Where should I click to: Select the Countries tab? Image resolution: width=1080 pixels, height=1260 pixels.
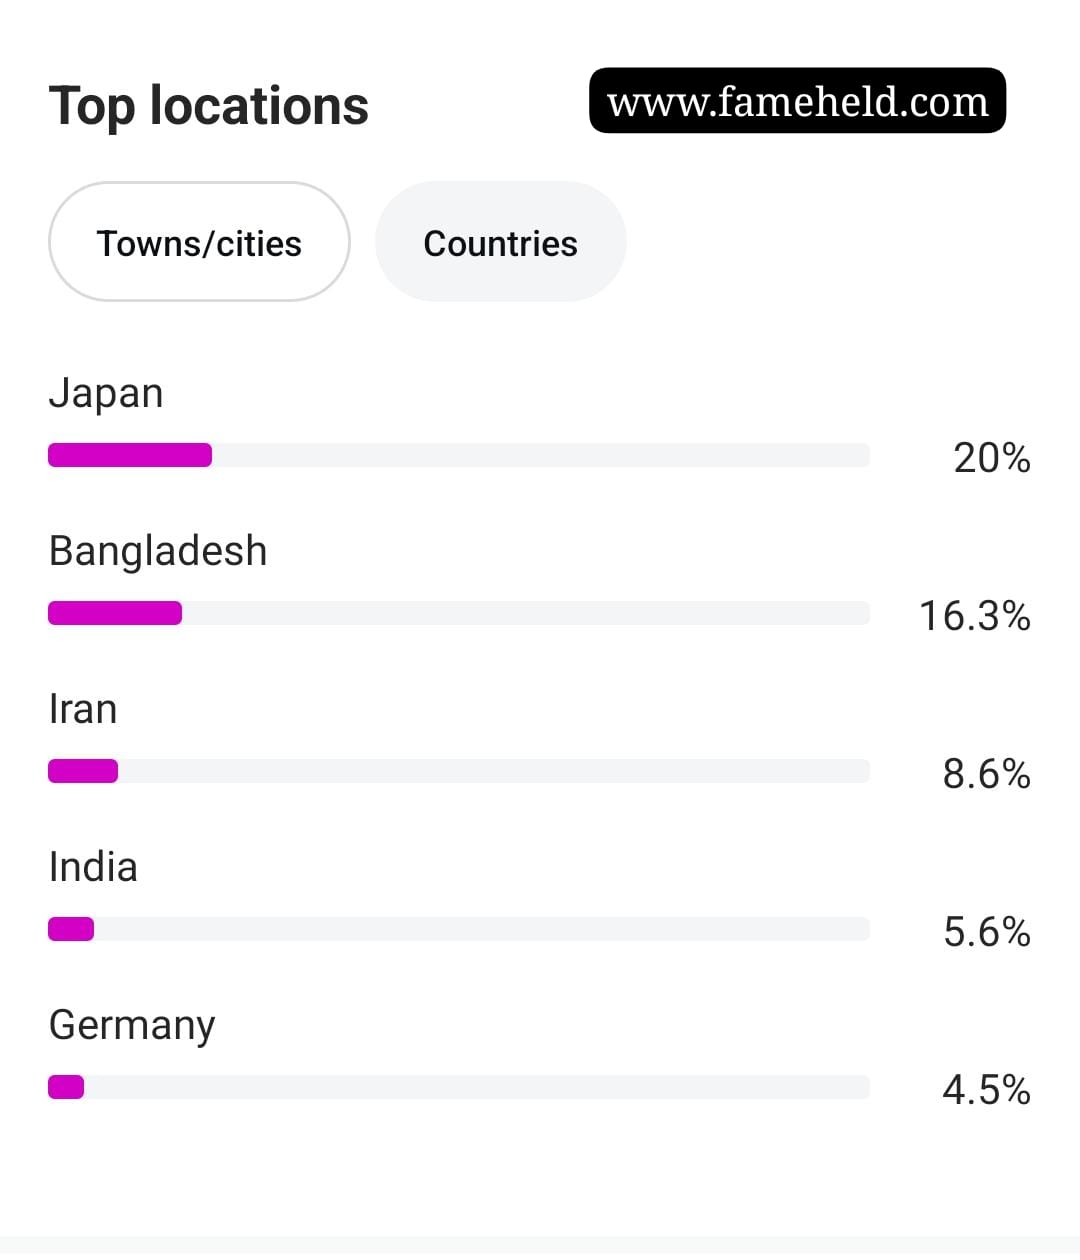[500, 242]
